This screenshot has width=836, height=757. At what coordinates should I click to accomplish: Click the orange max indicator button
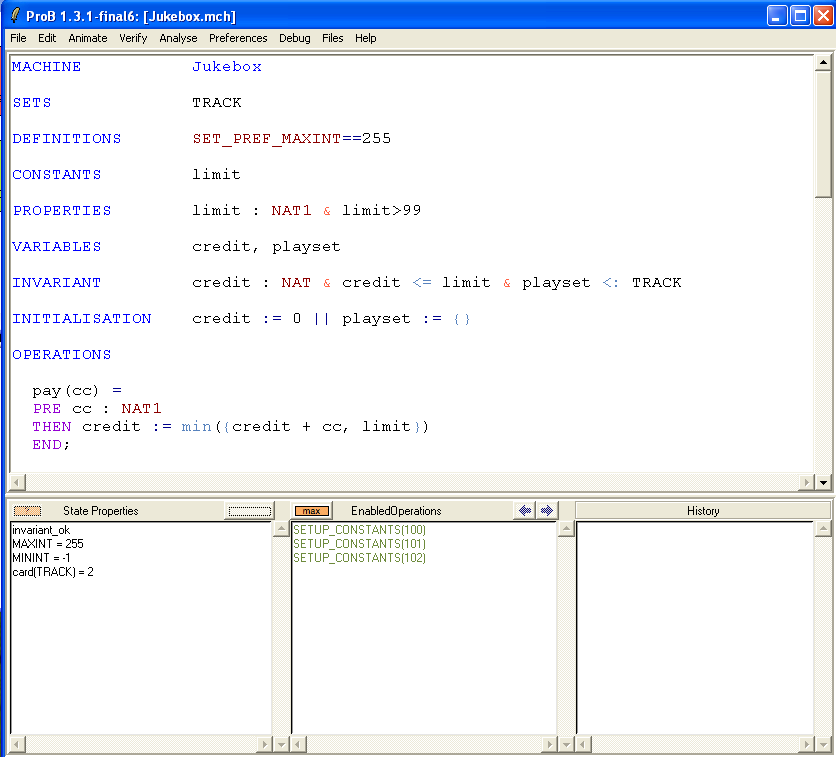(311, 511)
